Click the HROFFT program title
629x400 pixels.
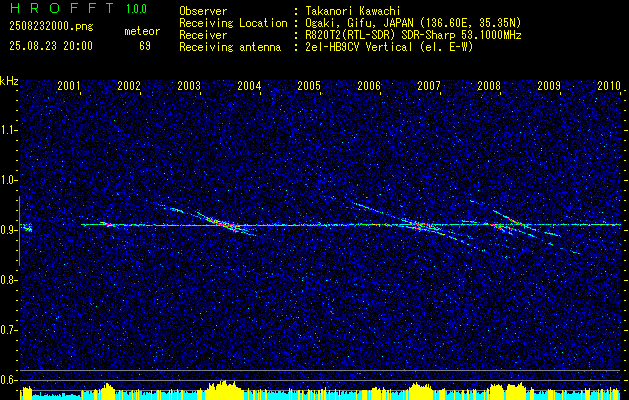coord(62,8)
